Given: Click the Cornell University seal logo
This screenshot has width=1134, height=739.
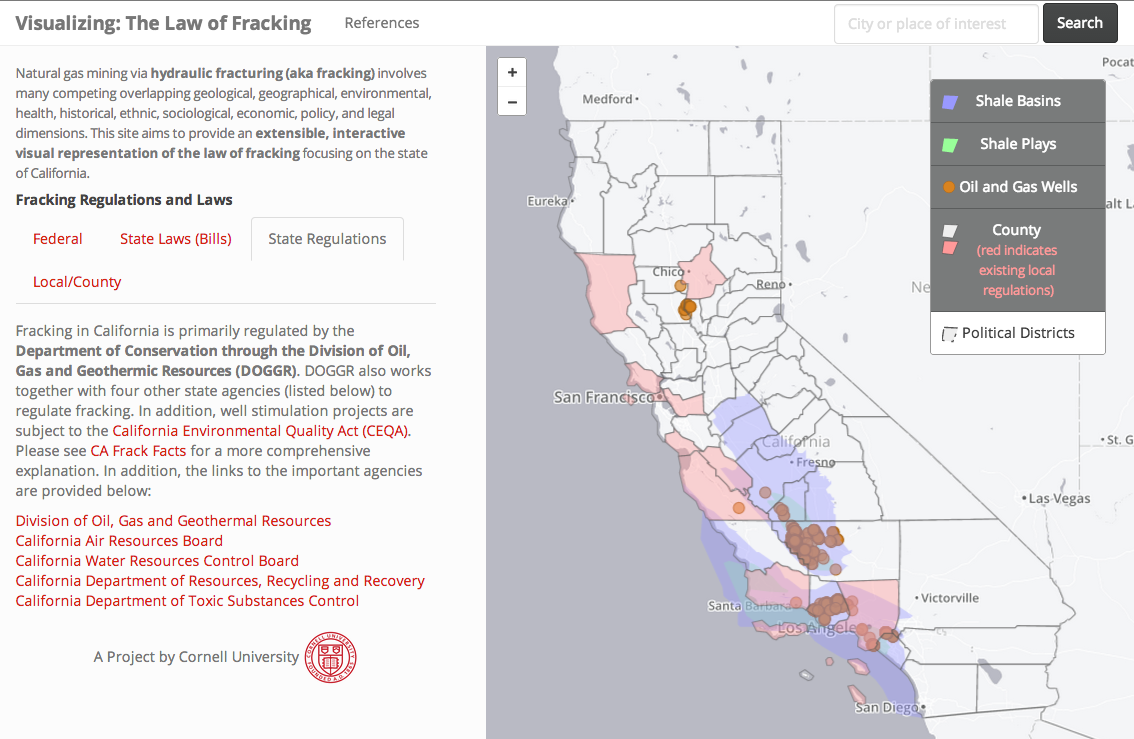Looking at the screenshot, I should coord(331,657).
